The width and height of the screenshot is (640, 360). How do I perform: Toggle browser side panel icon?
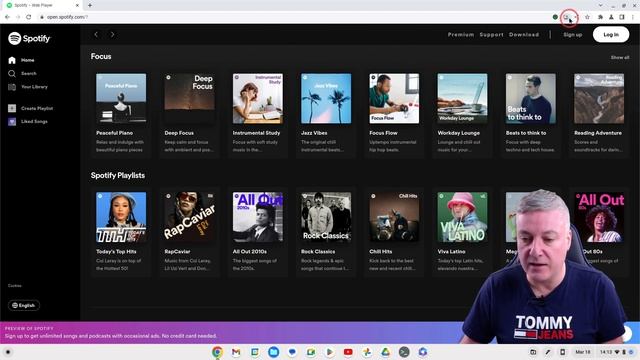[622, 17]
